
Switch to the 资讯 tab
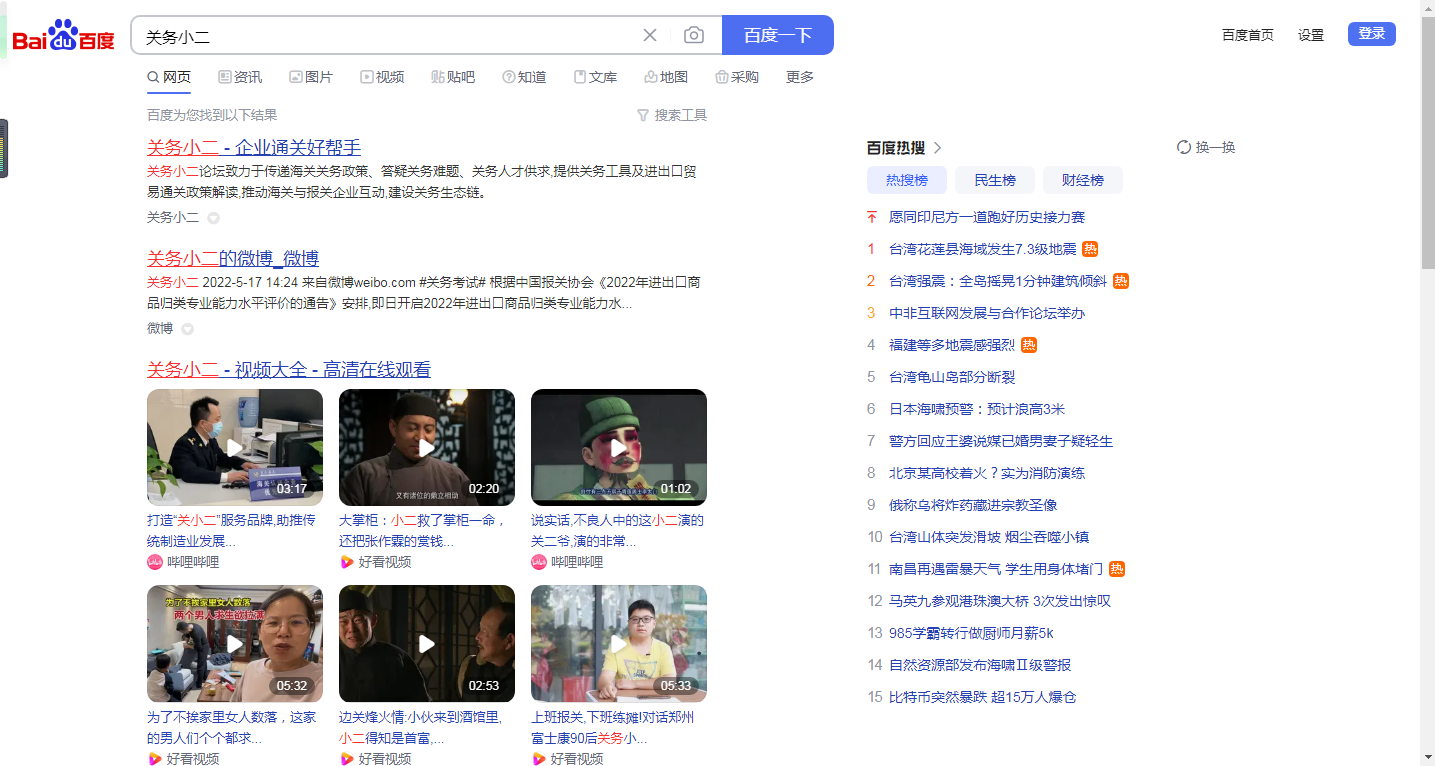point(240,77)
